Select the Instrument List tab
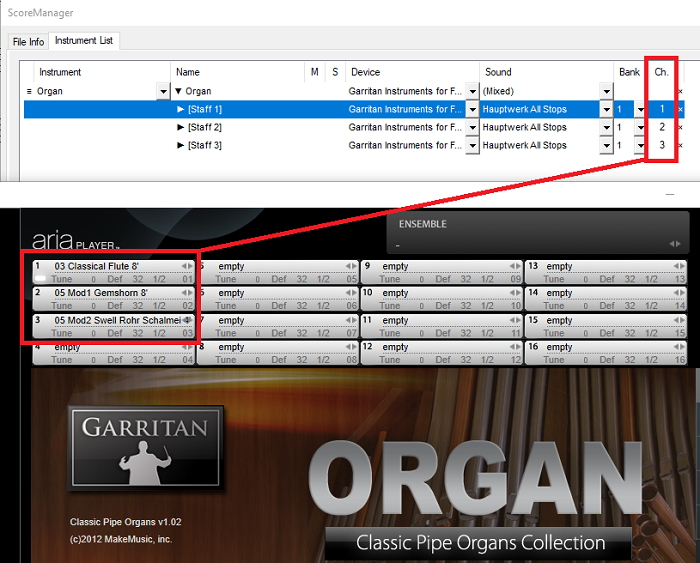 (x=85, y=41)
